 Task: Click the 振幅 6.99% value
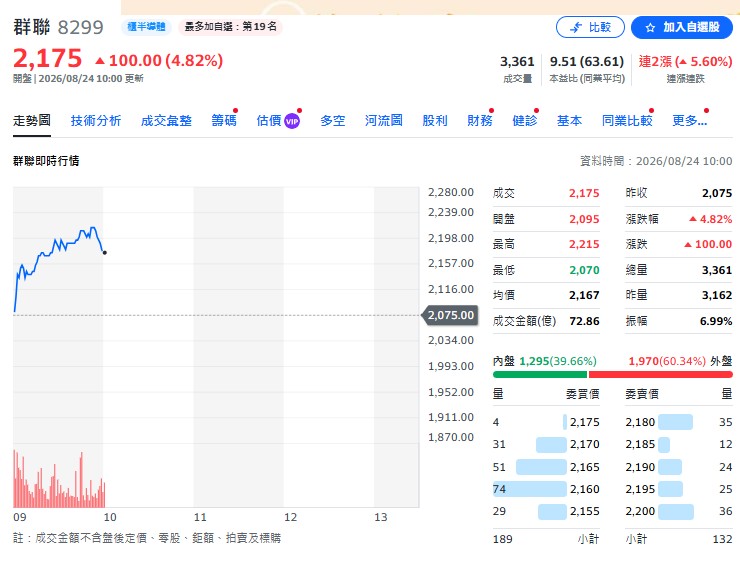click(x=716, y=321)
